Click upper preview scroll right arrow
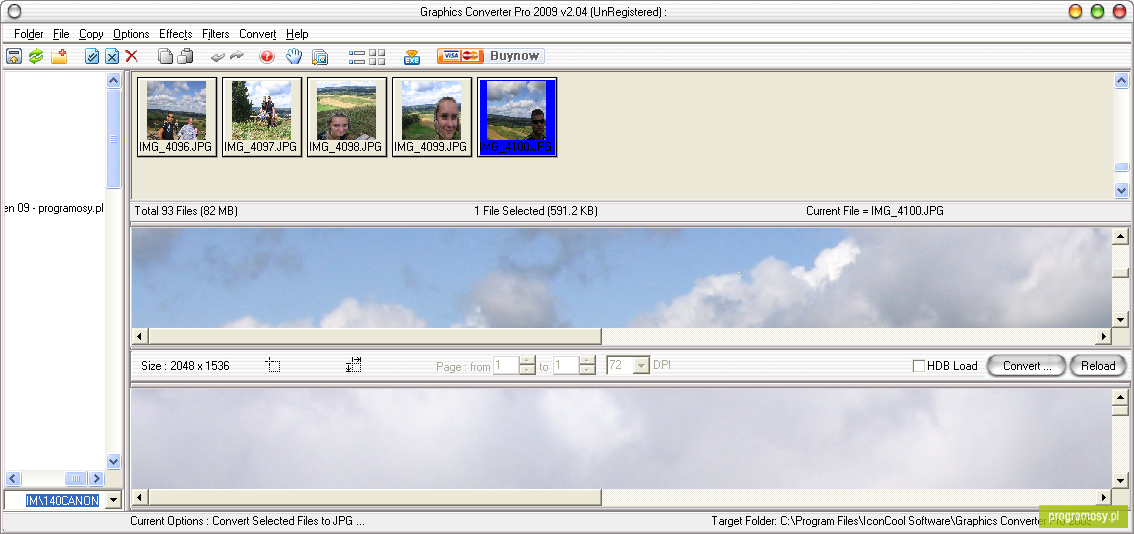Screen dimensions: 1134x534 (1104, 336)
